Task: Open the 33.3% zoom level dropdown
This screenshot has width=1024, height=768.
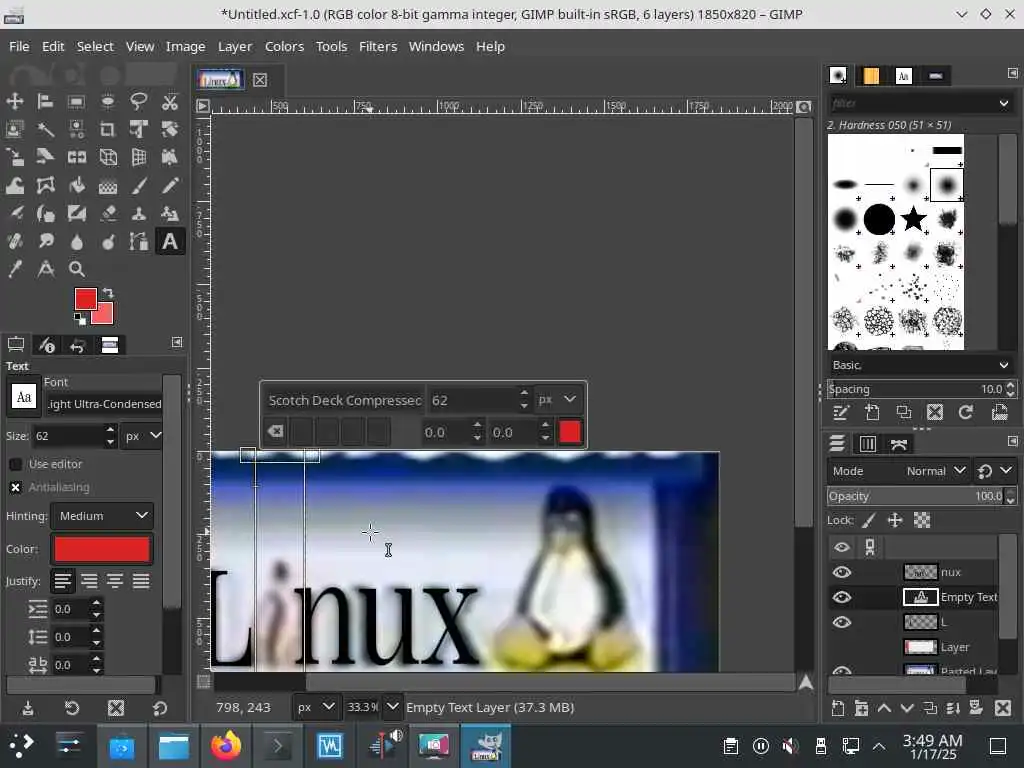Action: click(x=392, y=707)
